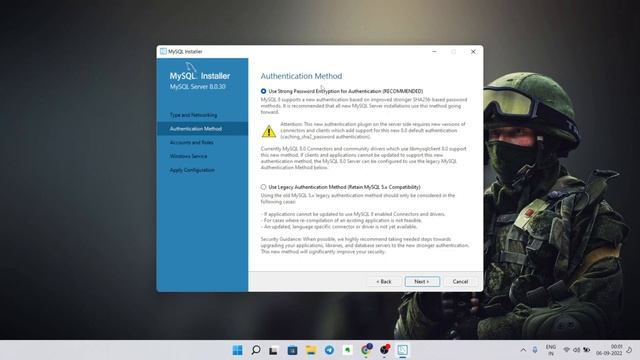
Task: Open File Explorer from taskbar
Action: 311,350
